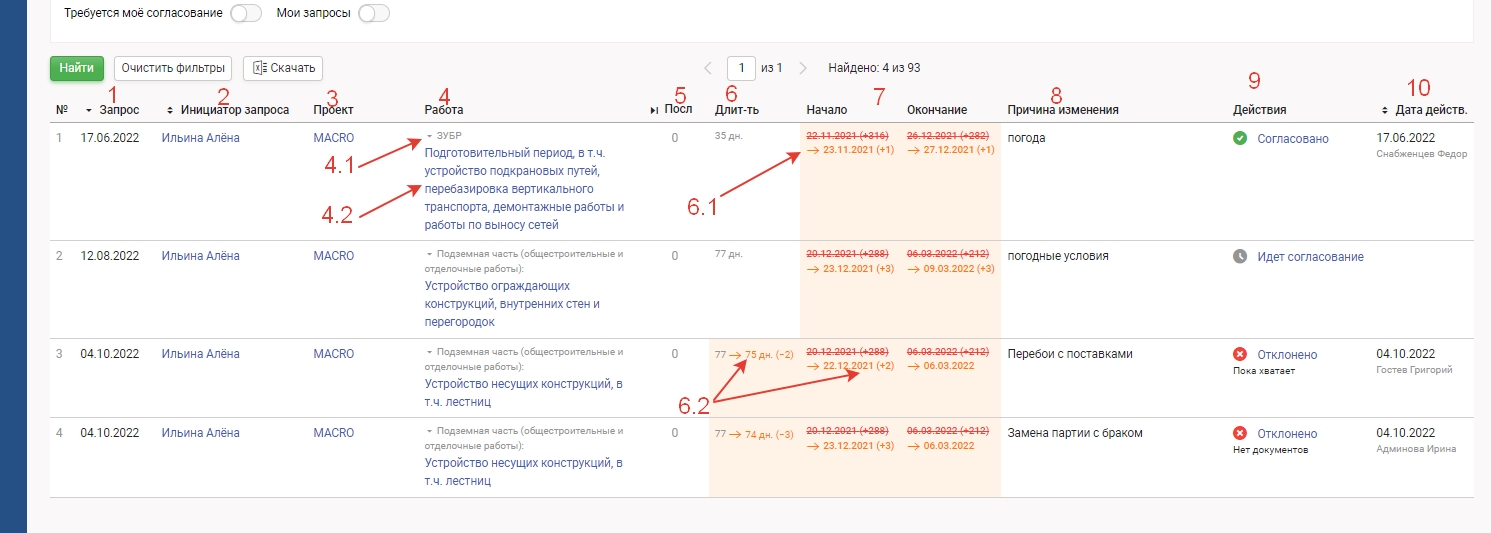Sort by Инициатор запроса column
The width and height of the screenshot is (1491, 533).
tap(169, 110)
